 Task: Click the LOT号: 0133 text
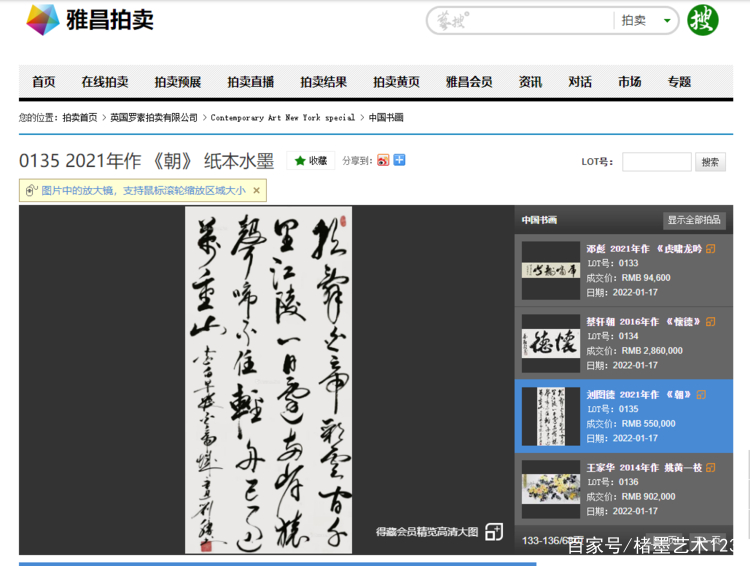[613, 263]
